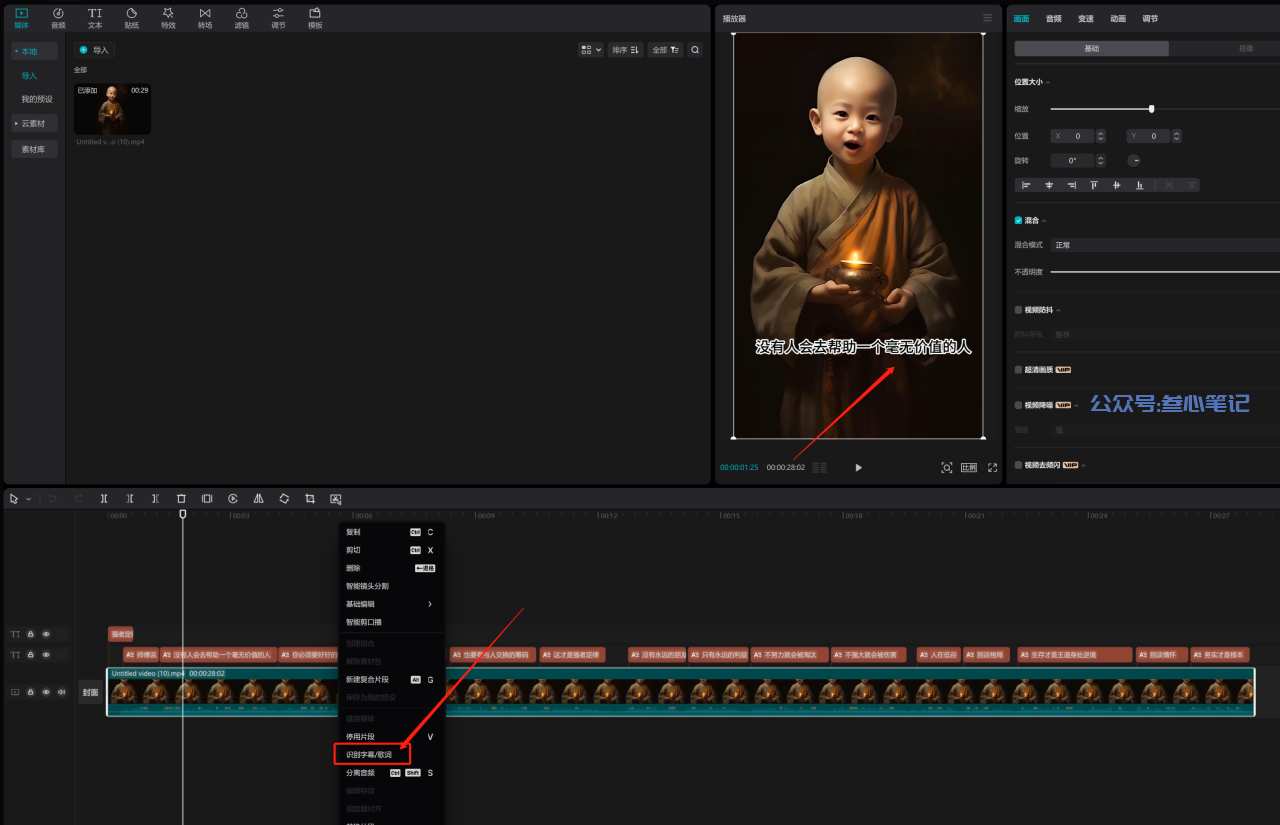Open the 滤镜 filters tab
Screen dimensions: 1280x825
pos(242,17)
